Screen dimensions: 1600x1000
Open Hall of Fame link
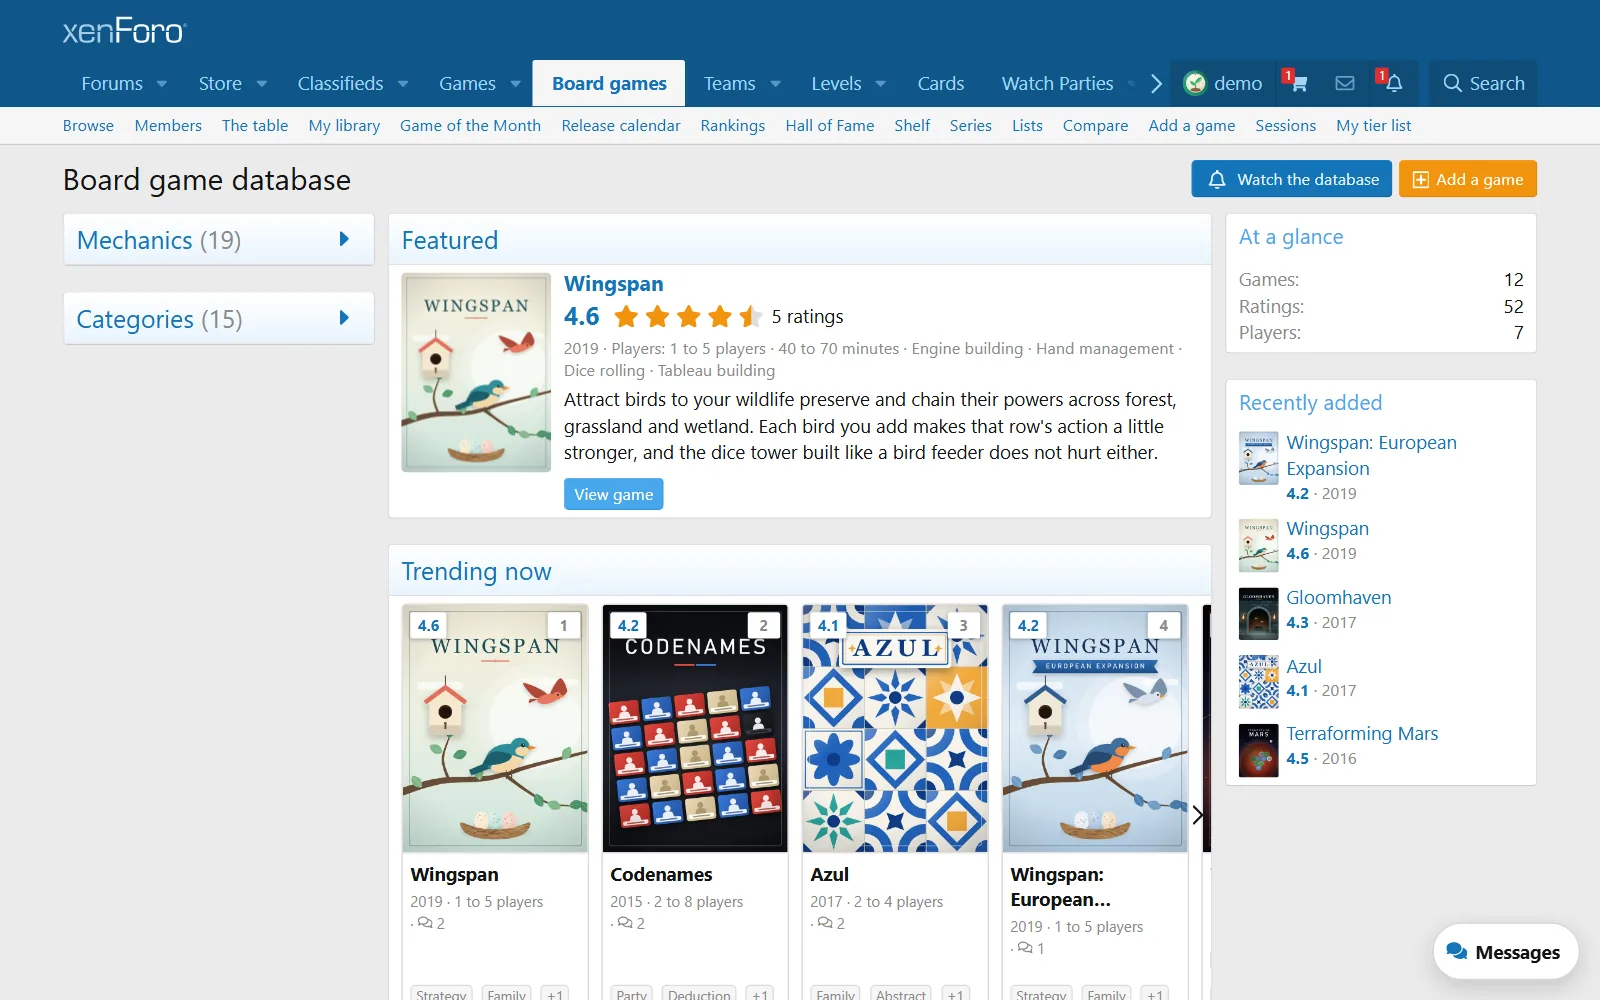830,126
